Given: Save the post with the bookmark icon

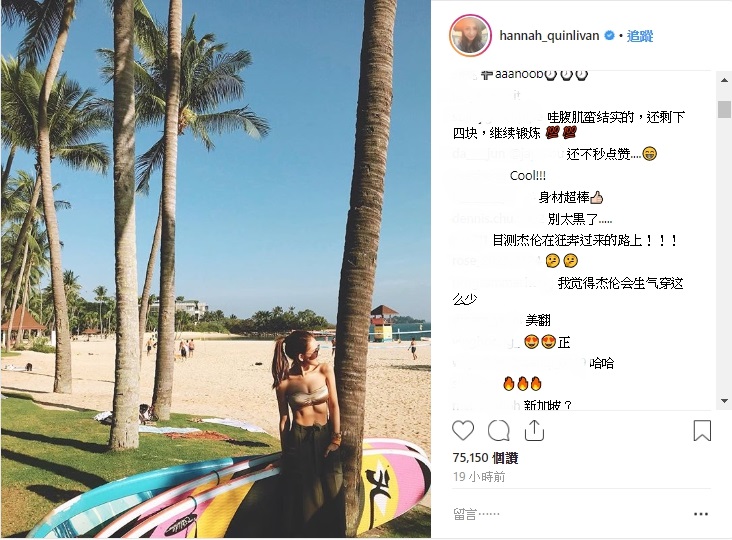Looking at the screenshot, I should tap(702, 430).
